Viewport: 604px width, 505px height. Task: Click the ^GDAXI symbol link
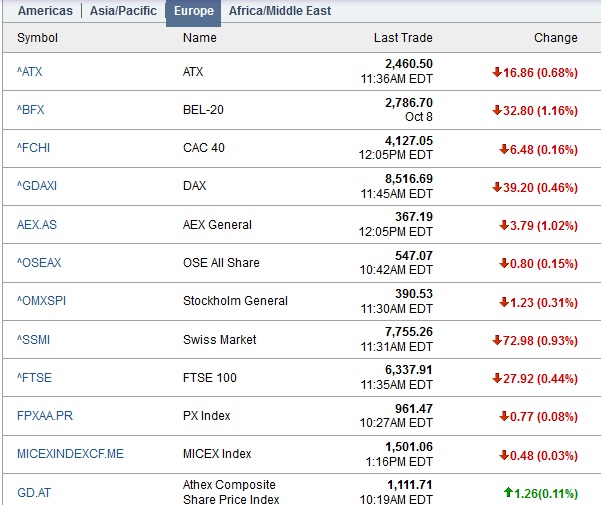coord(37,186)
